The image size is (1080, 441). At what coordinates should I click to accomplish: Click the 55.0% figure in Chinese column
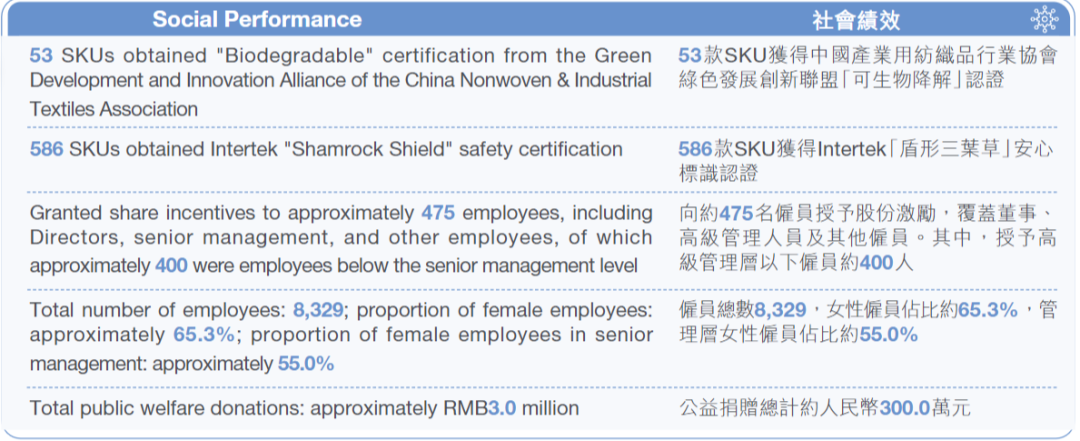pyautogui.click(x=889, y=335)
